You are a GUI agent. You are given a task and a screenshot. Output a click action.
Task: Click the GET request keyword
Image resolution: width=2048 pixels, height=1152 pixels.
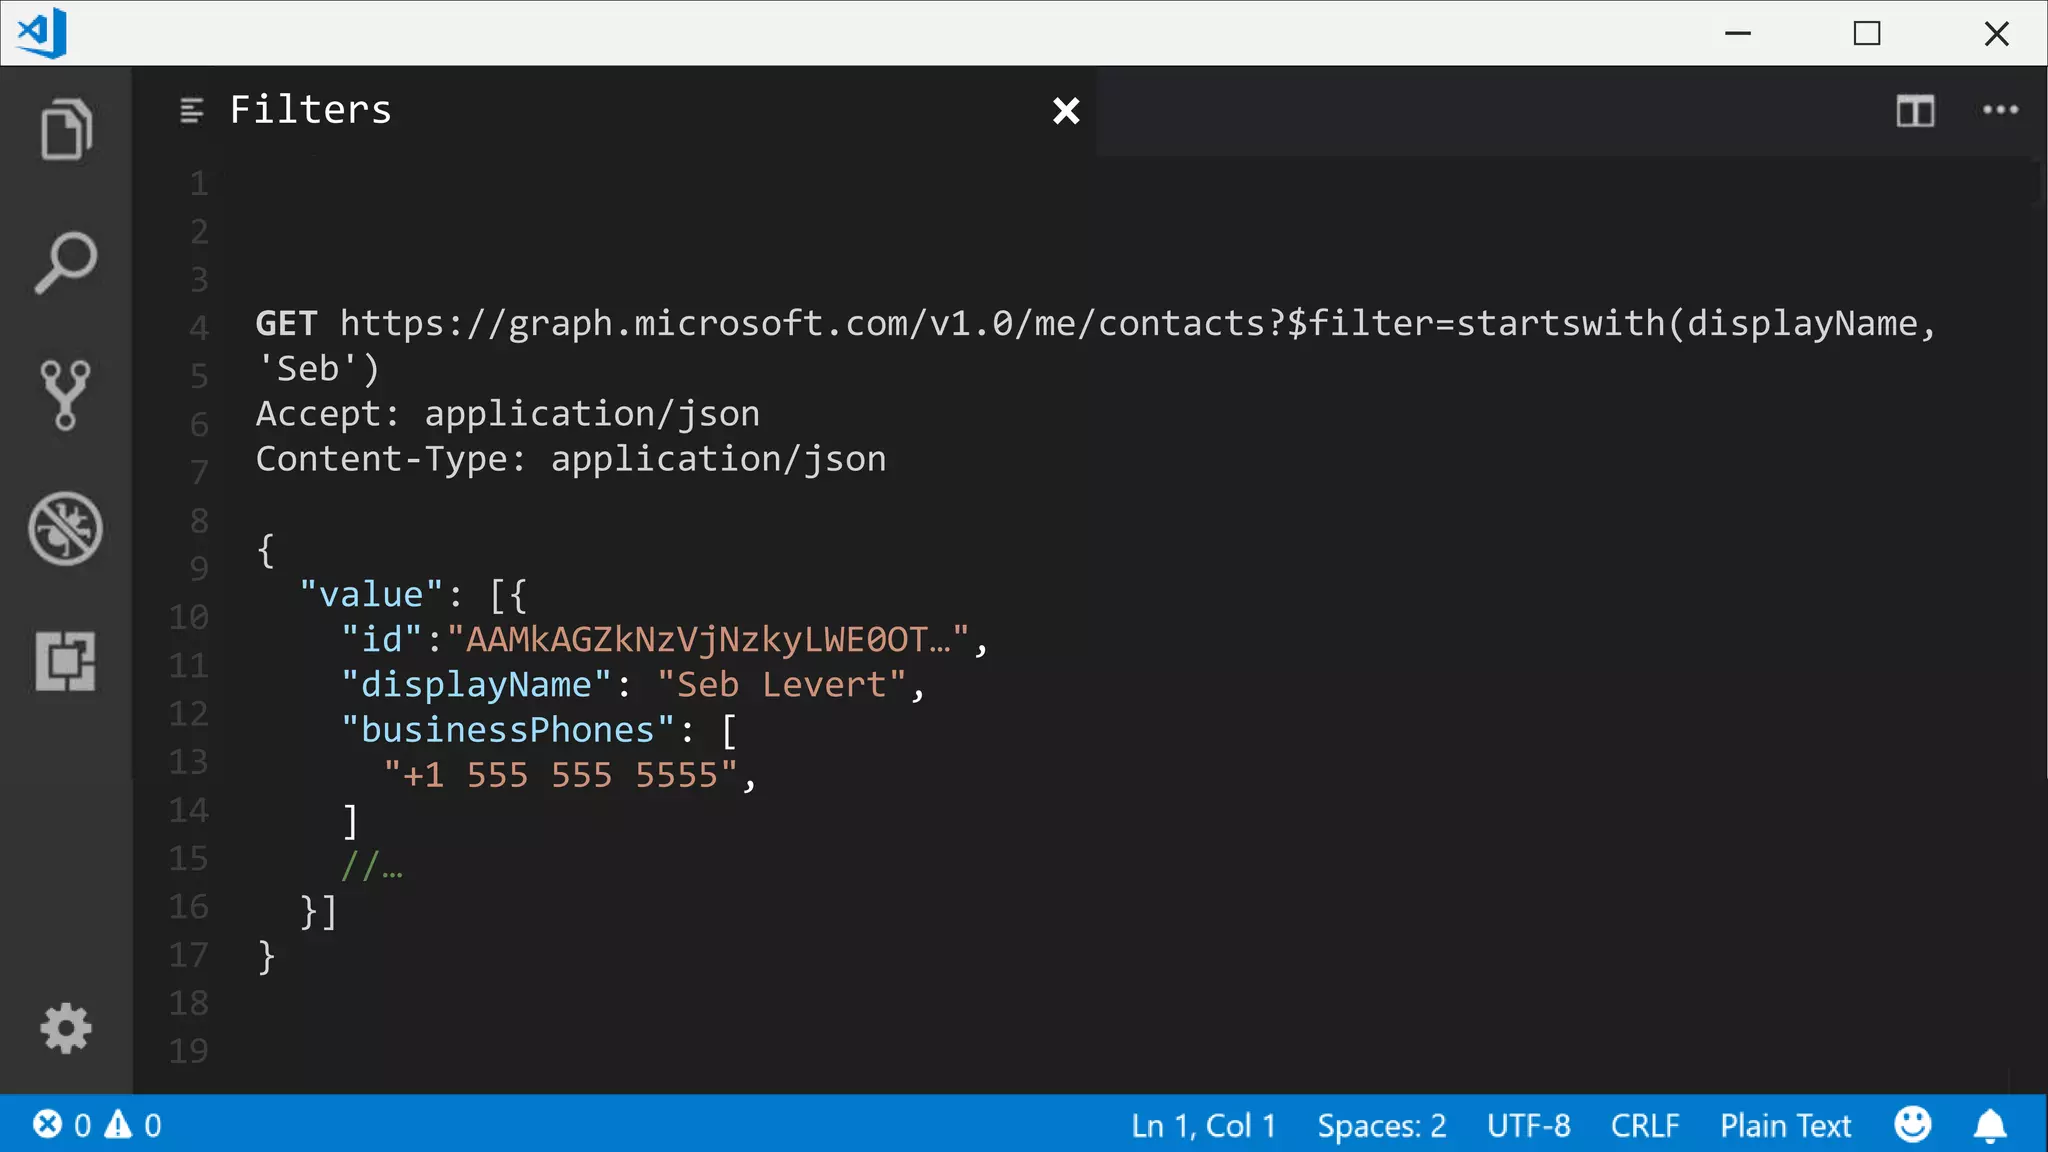coord(286,323)
